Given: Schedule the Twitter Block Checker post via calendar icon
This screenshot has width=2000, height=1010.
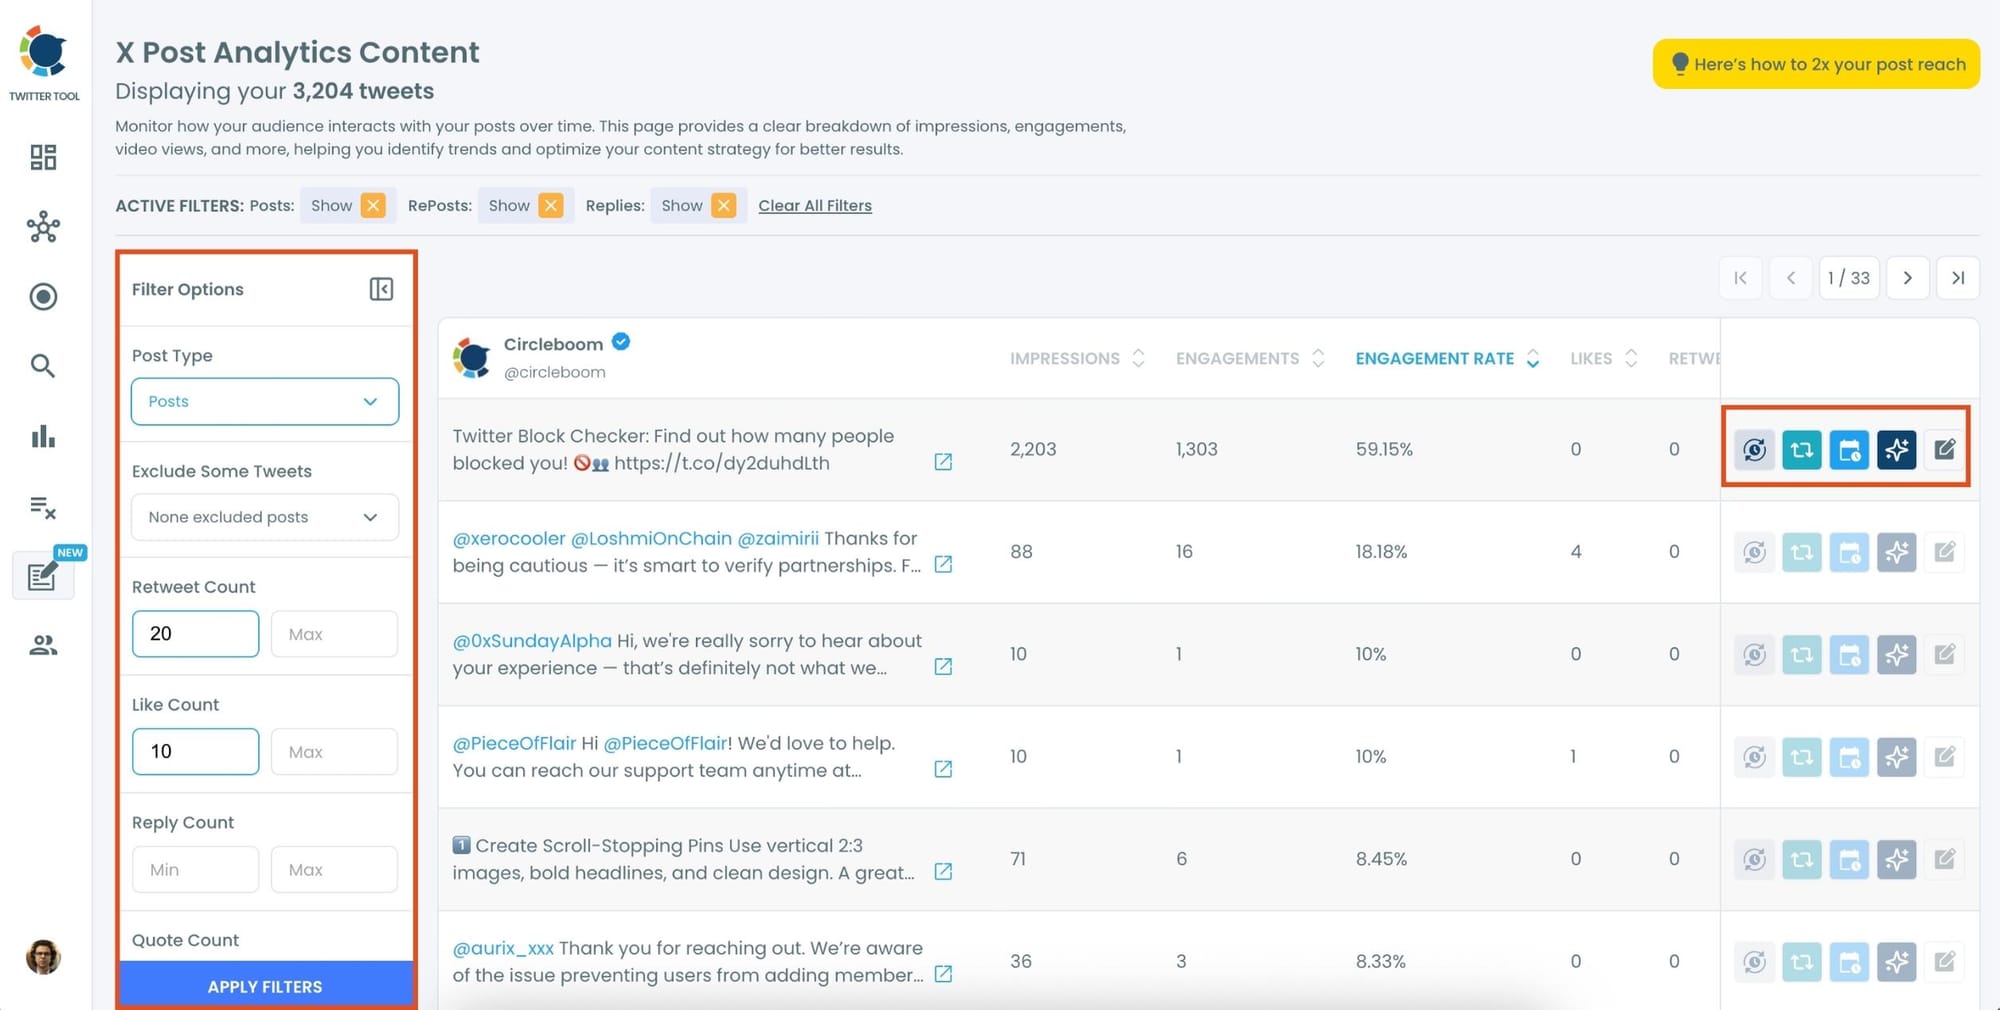Looking at the screenshot, I should 1849,449.
